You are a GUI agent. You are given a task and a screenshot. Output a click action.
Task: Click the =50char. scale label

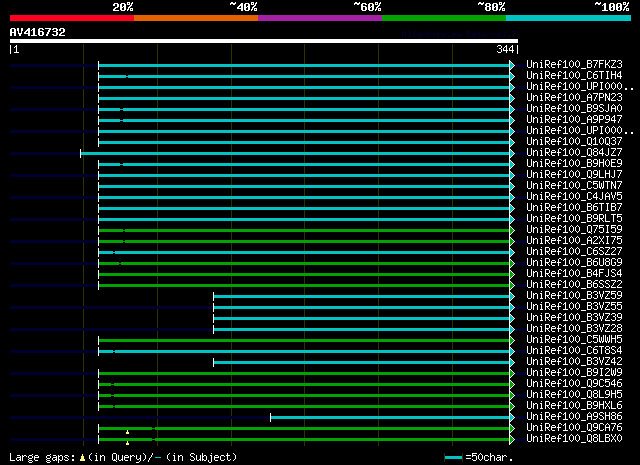pyautogui.click(x=489, y=458)
